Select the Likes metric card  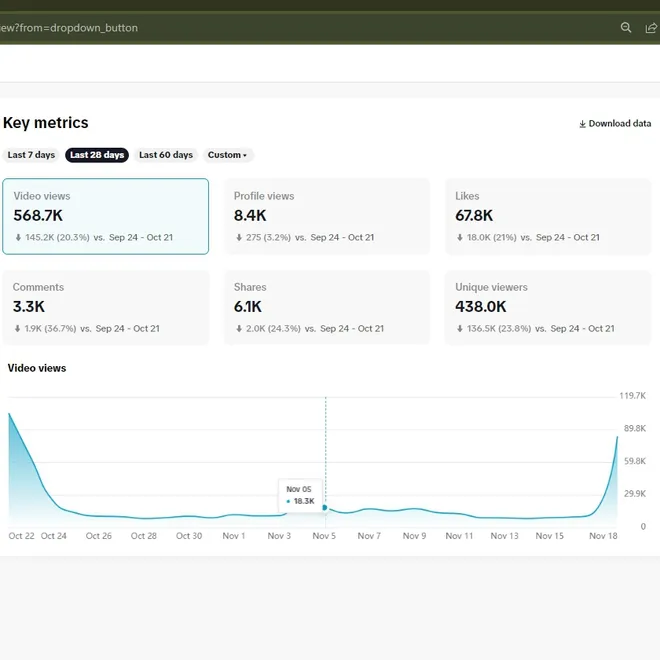(548, 216)
